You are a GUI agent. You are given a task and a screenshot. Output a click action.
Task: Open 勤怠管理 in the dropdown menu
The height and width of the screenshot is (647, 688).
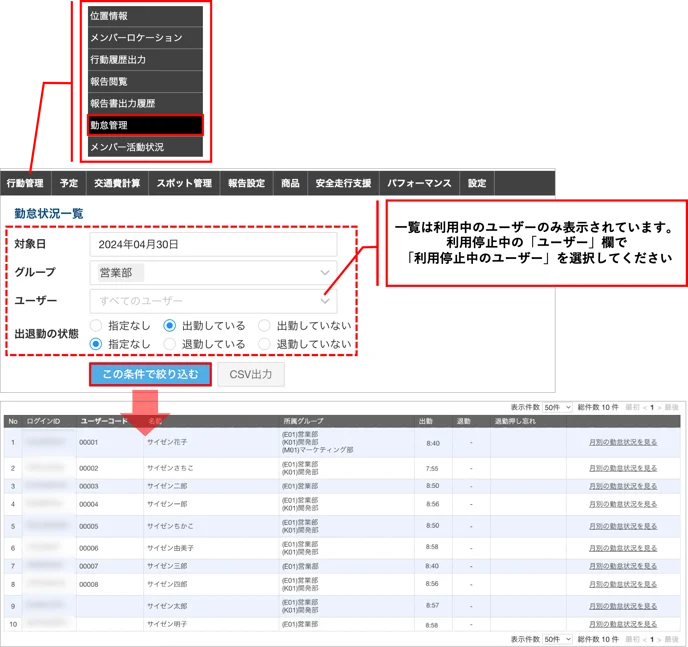pyautogui.click(x=145, y=125)
